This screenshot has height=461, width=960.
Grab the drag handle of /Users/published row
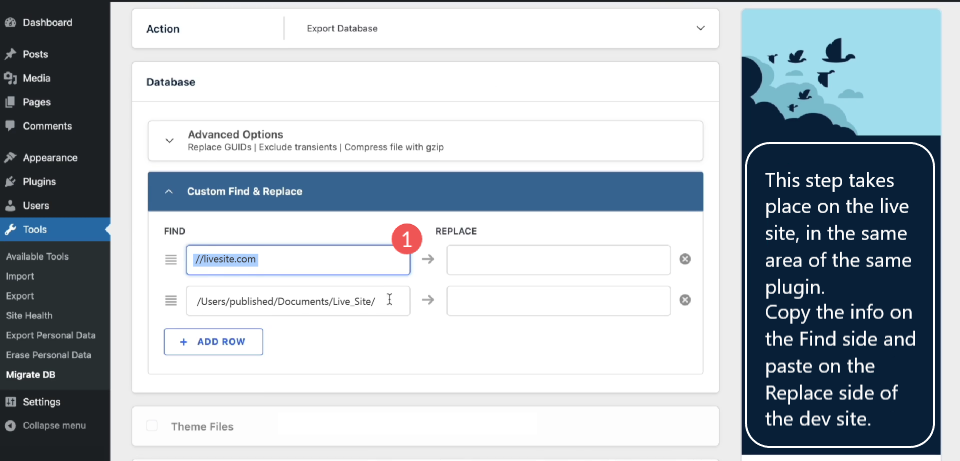[x=171, y=301]
